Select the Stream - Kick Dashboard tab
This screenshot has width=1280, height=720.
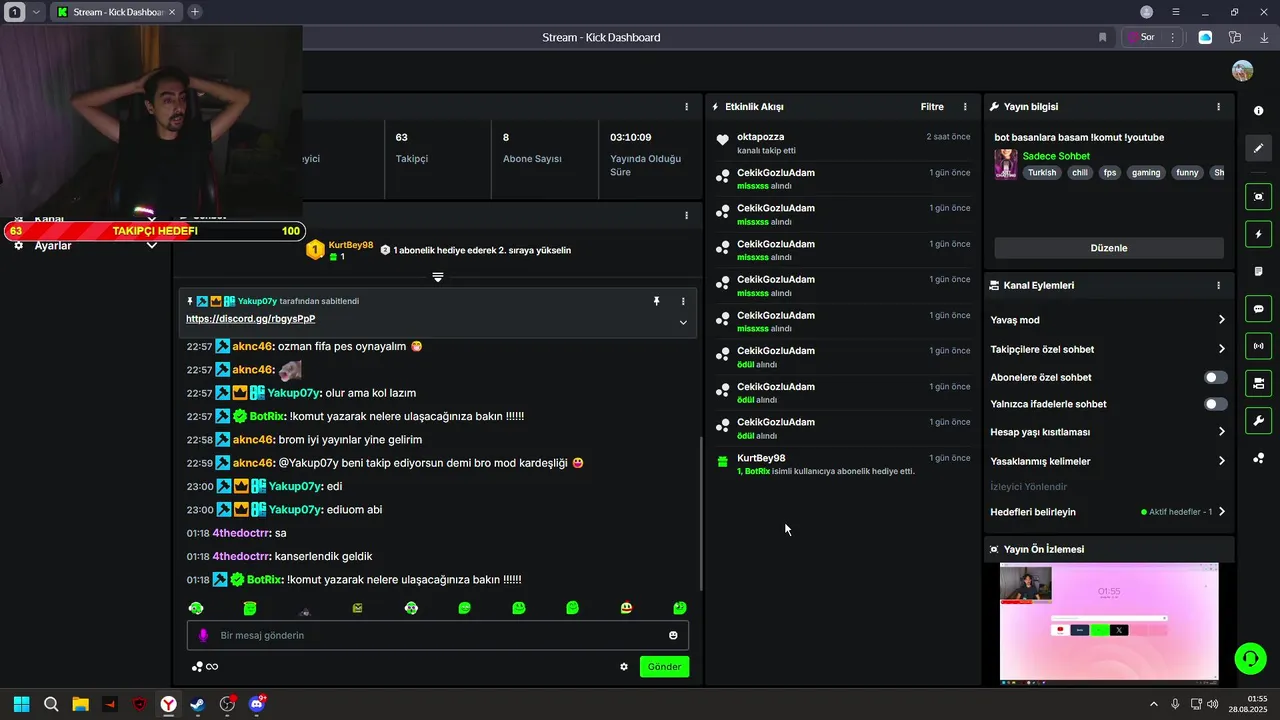[x=116, y=12]
